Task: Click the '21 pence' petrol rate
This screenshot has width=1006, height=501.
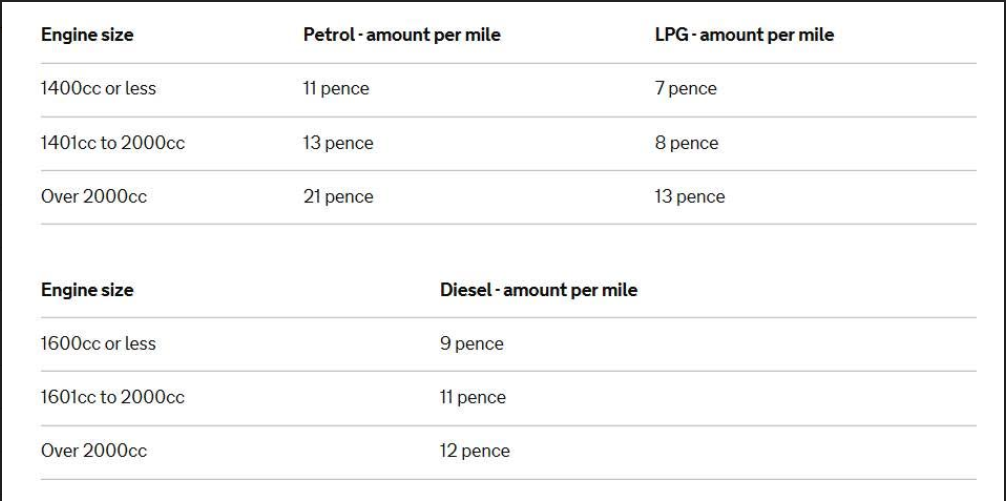Action: click(x=338, y=197)
